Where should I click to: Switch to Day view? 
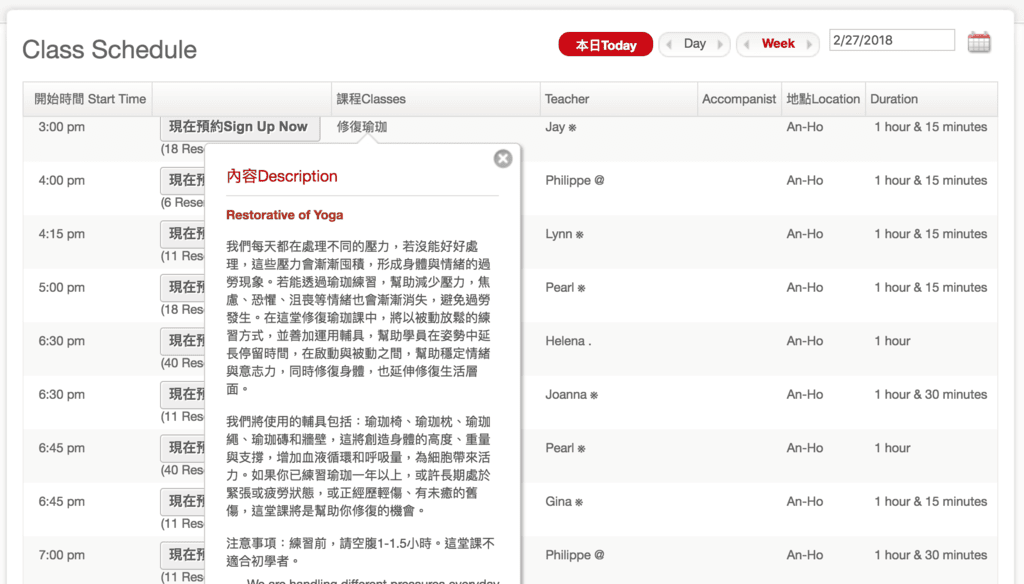(x=694, y=44)
